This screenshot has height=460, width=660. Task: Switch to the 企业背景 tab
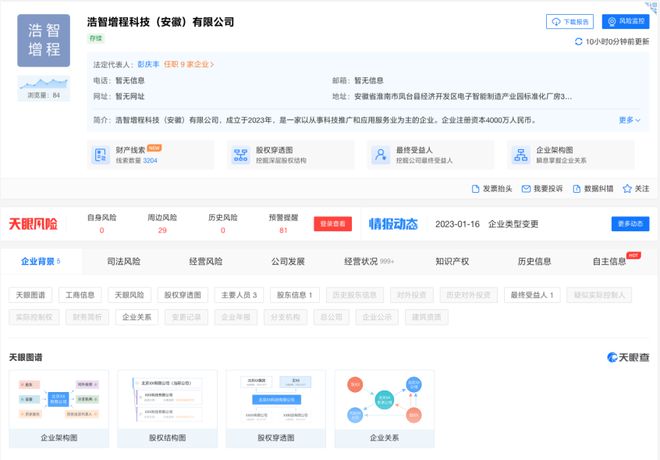point(41,261)
